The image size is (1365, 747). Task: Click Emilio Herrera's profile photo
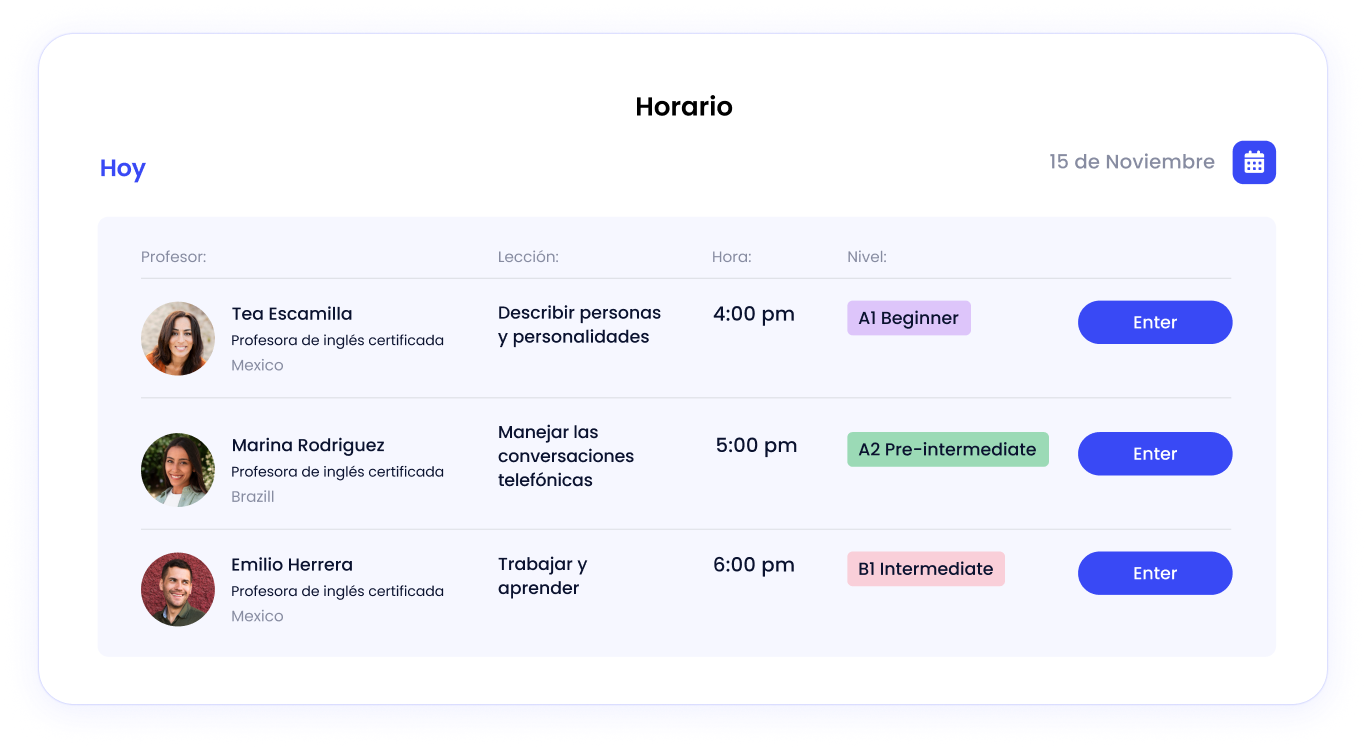point(178,590)
